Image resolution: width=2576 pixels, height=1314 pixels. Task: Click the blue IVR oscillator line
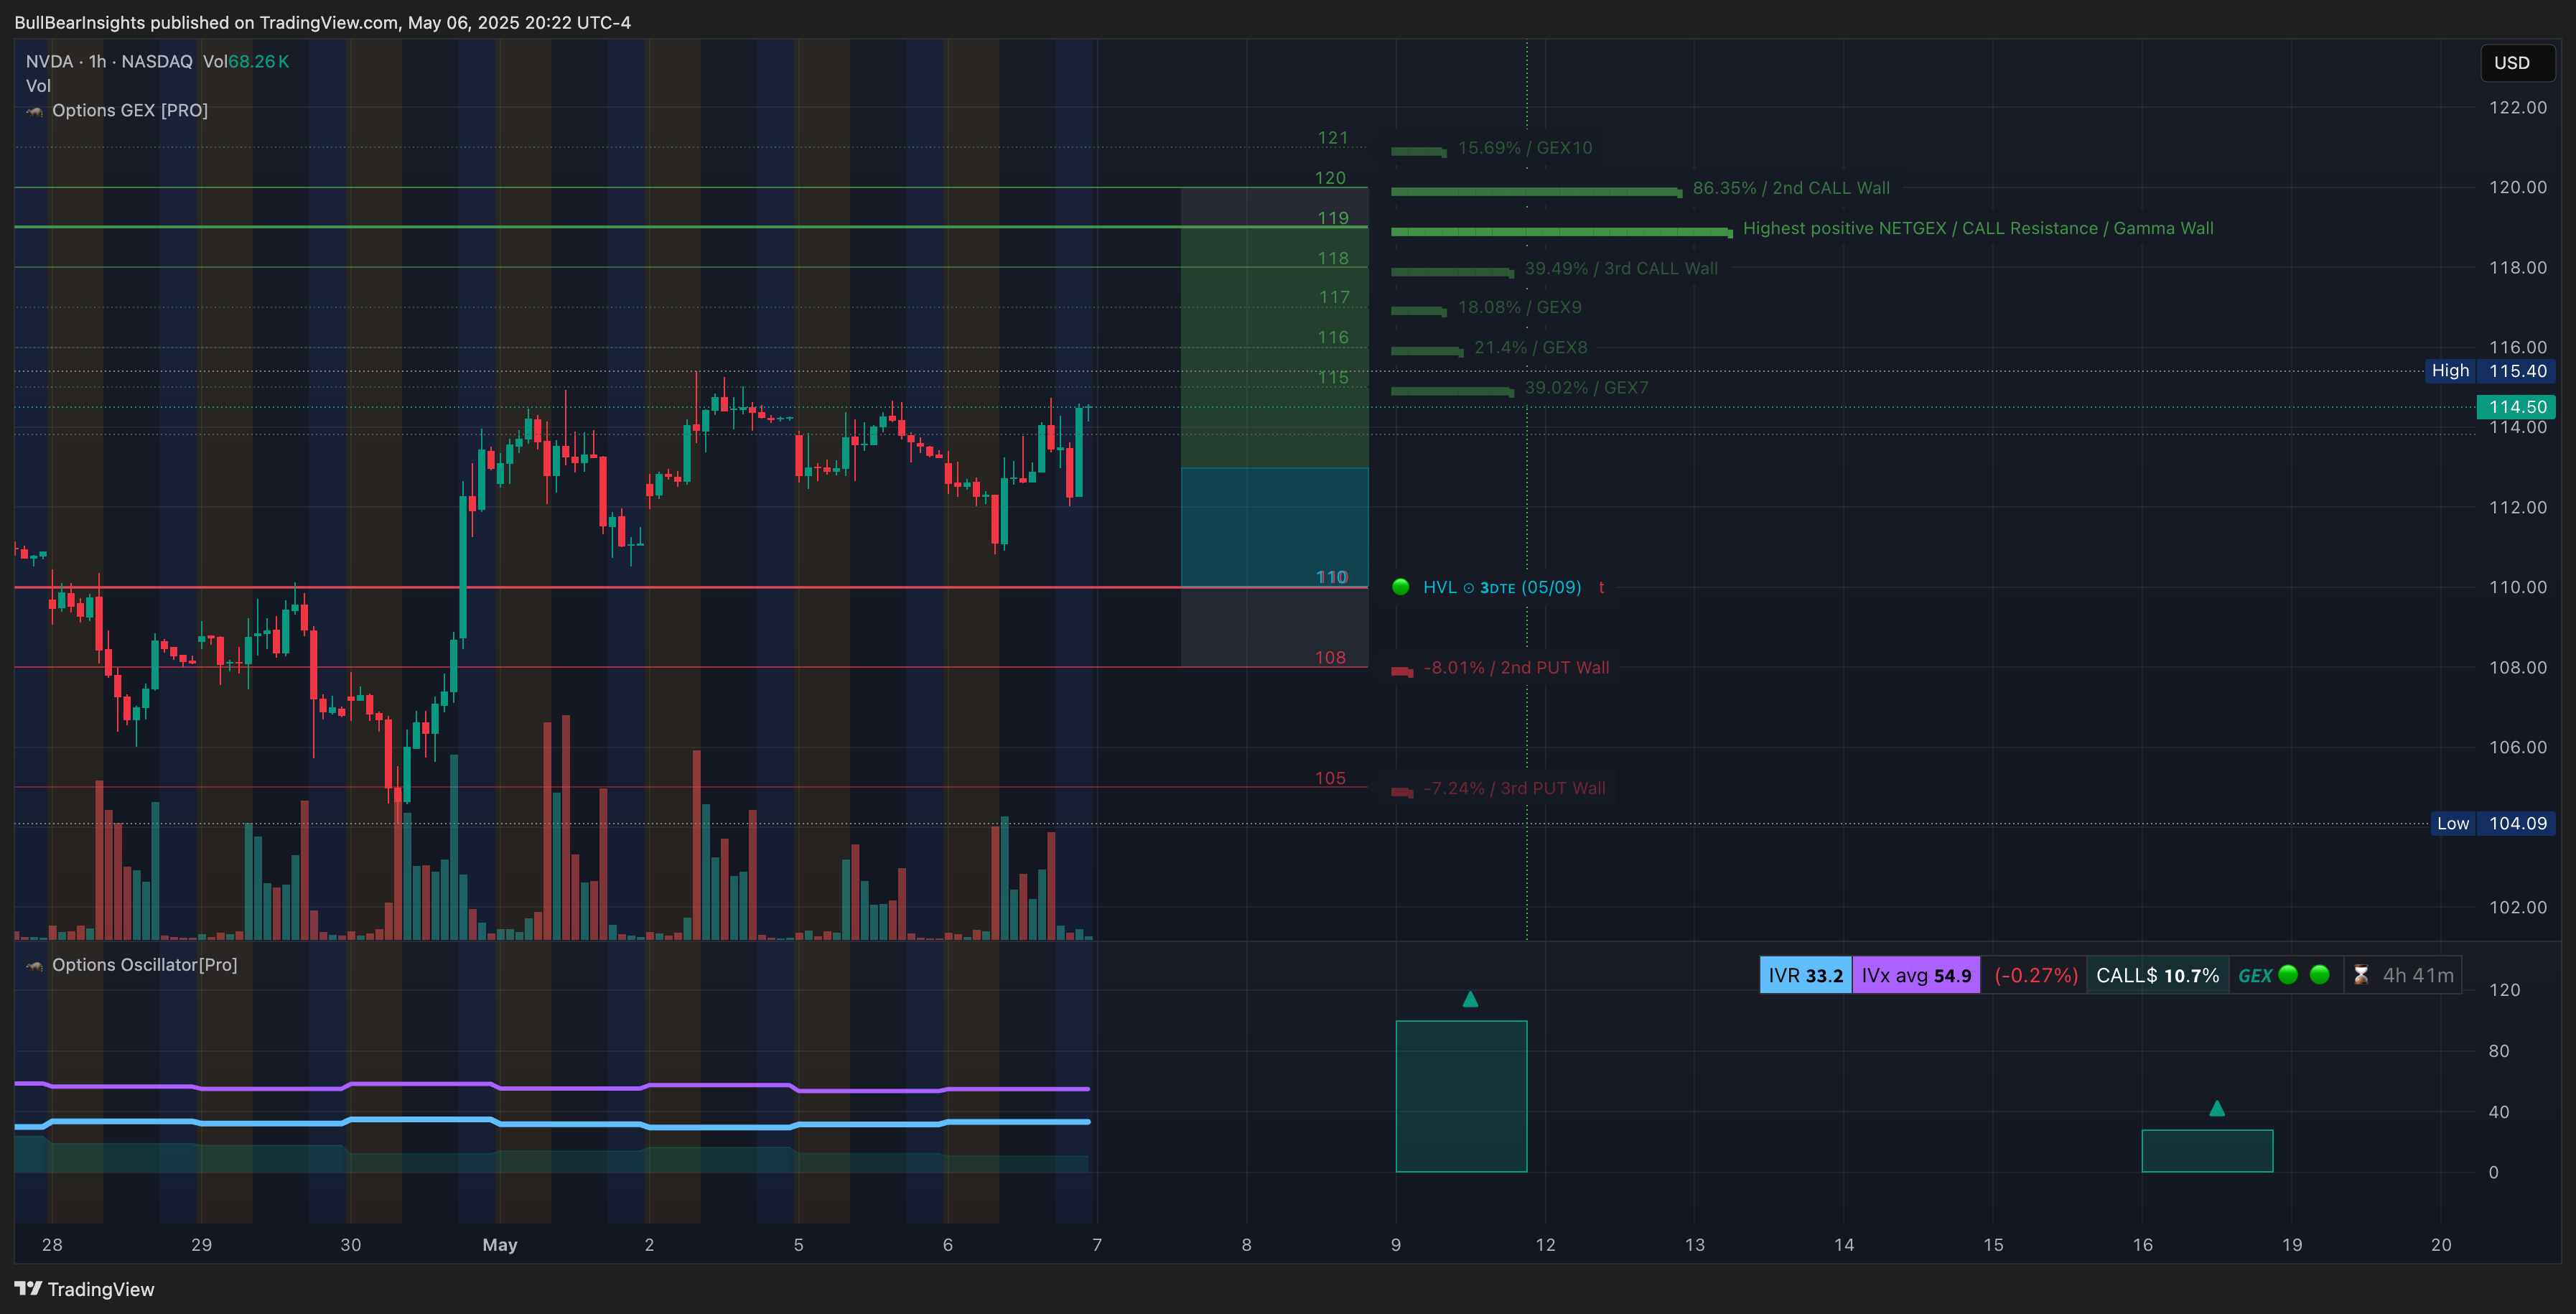[x=552, y=1123]
